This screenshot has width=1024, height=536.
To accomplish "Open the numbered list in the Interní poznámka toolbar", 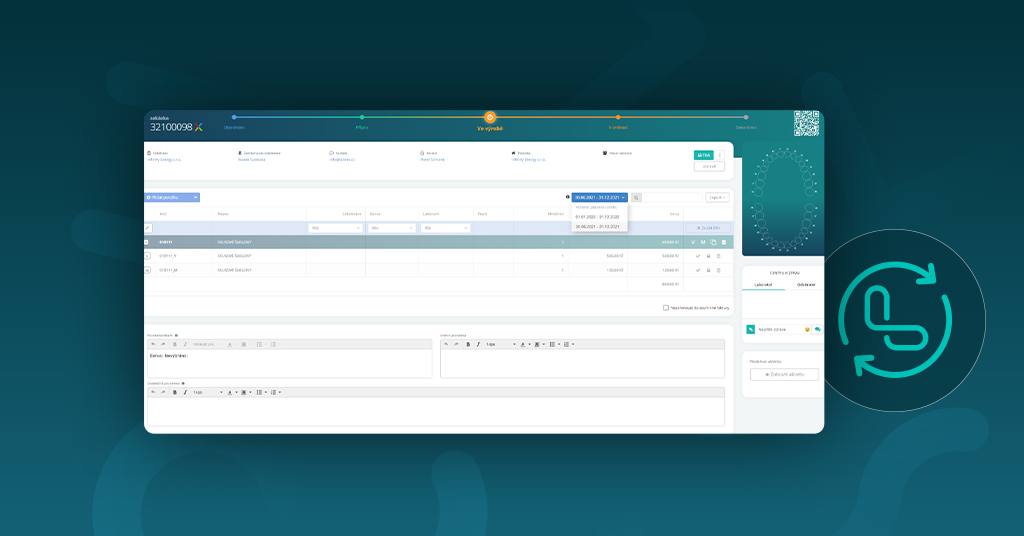I will click(568, 344).
